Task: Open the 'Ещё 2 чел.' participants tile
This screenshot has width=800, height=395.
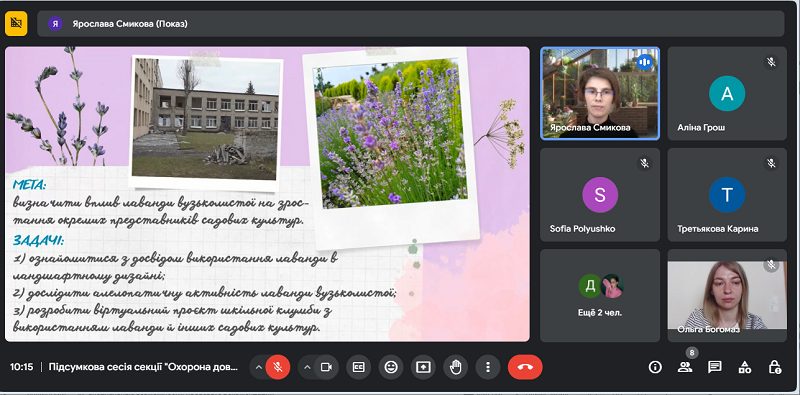Action: 600,295
